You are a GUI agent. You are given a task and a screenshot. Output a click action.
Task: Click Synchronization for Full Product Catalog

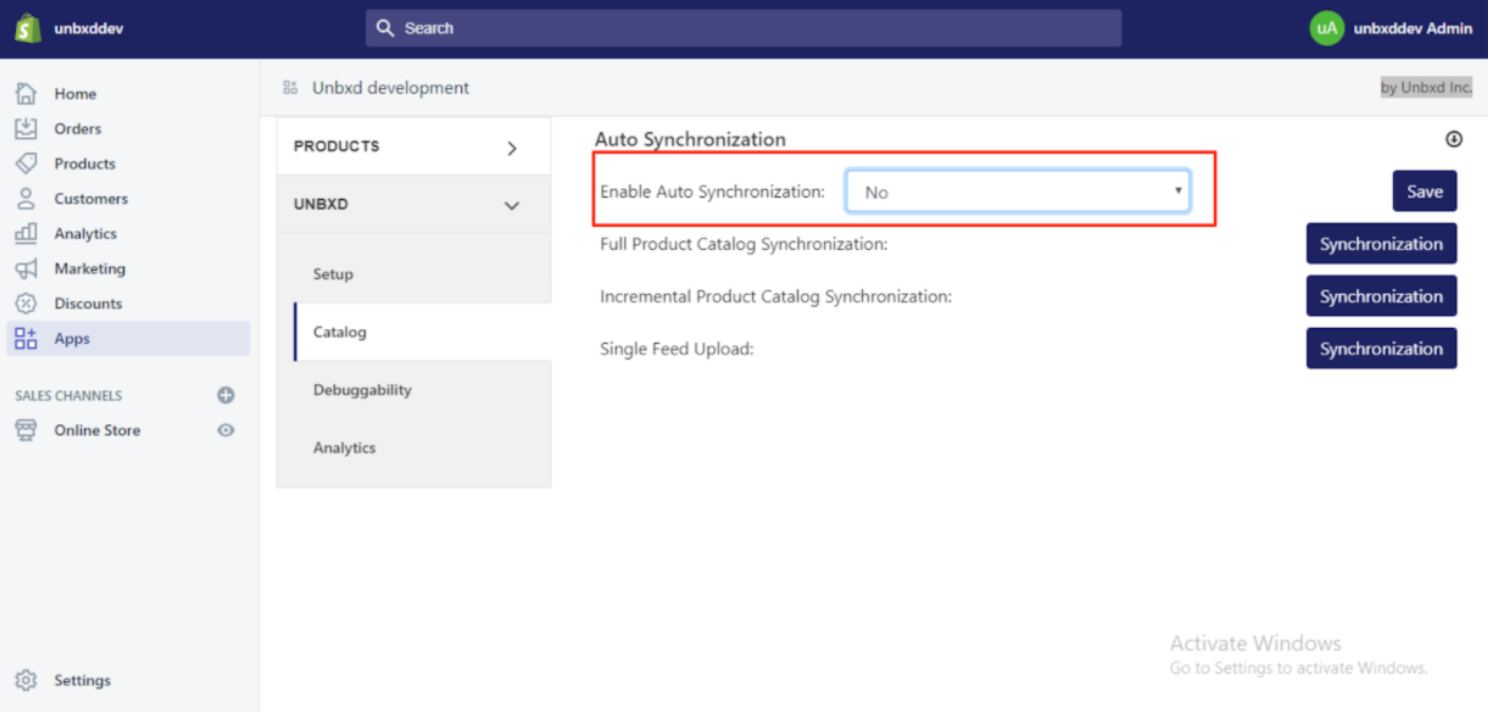tap(1381, 244)
